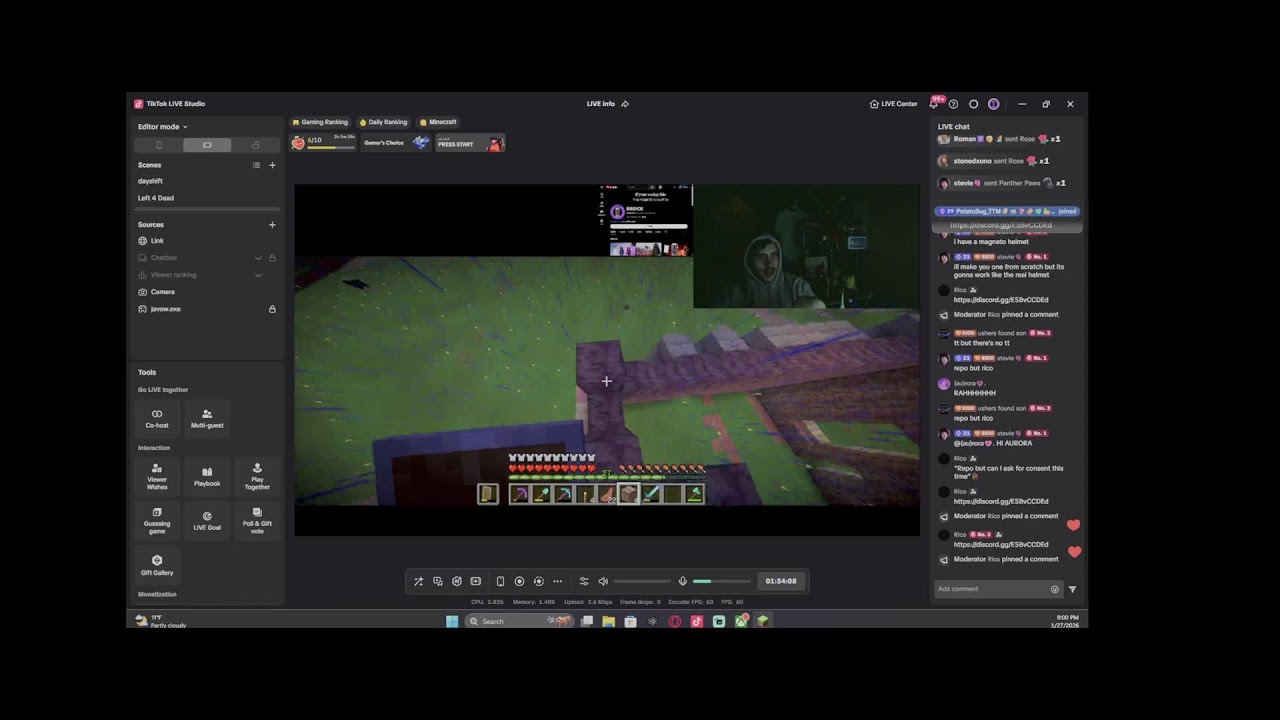
Task: Open the Gamer's Choice card
Action: click(396, 143)
